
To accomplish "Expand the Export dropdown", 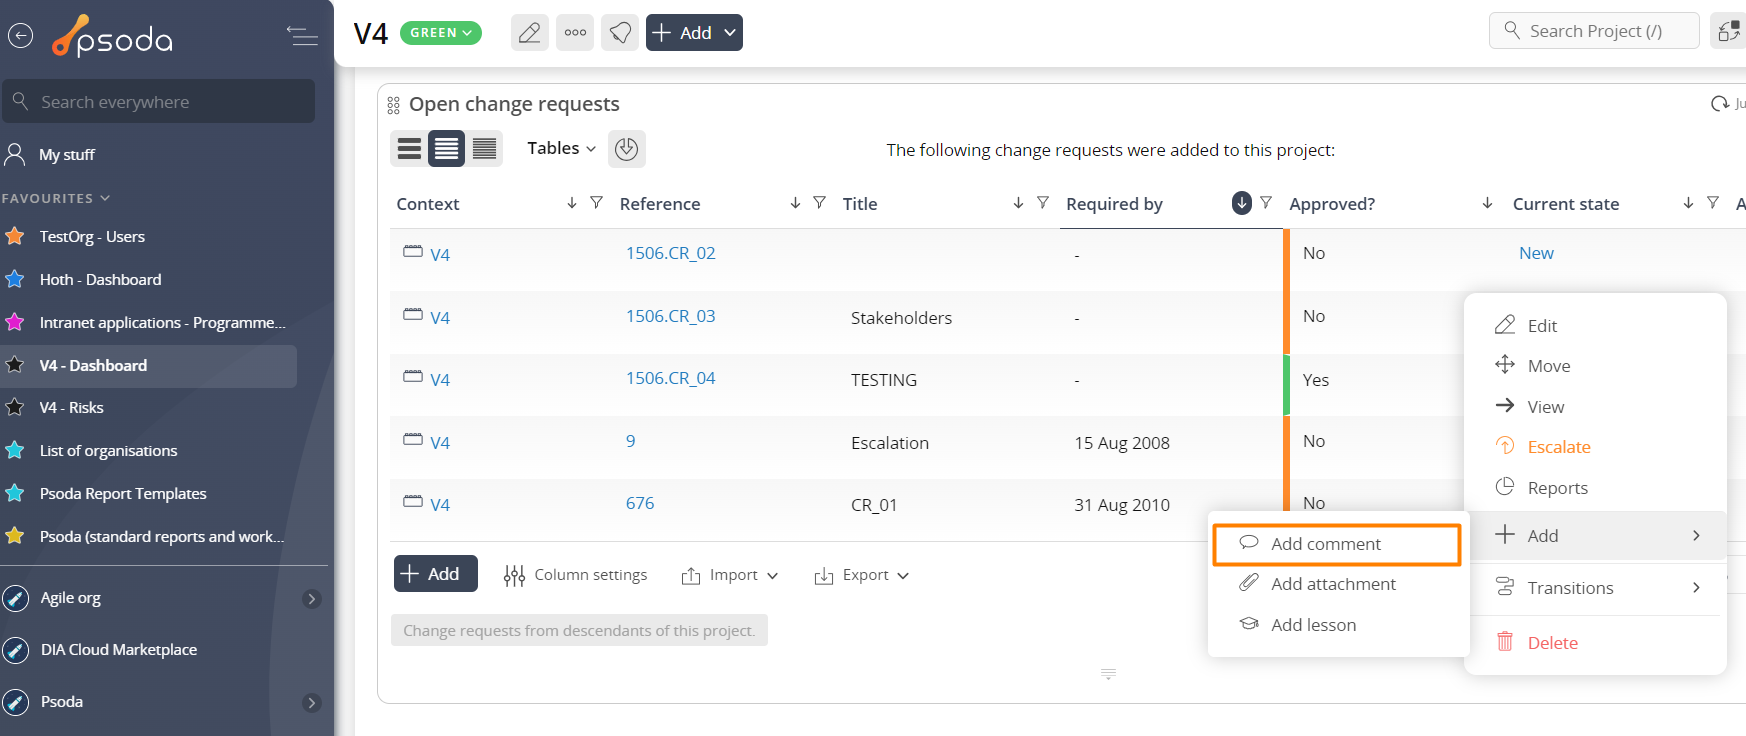I will click(x=862, y=575).
